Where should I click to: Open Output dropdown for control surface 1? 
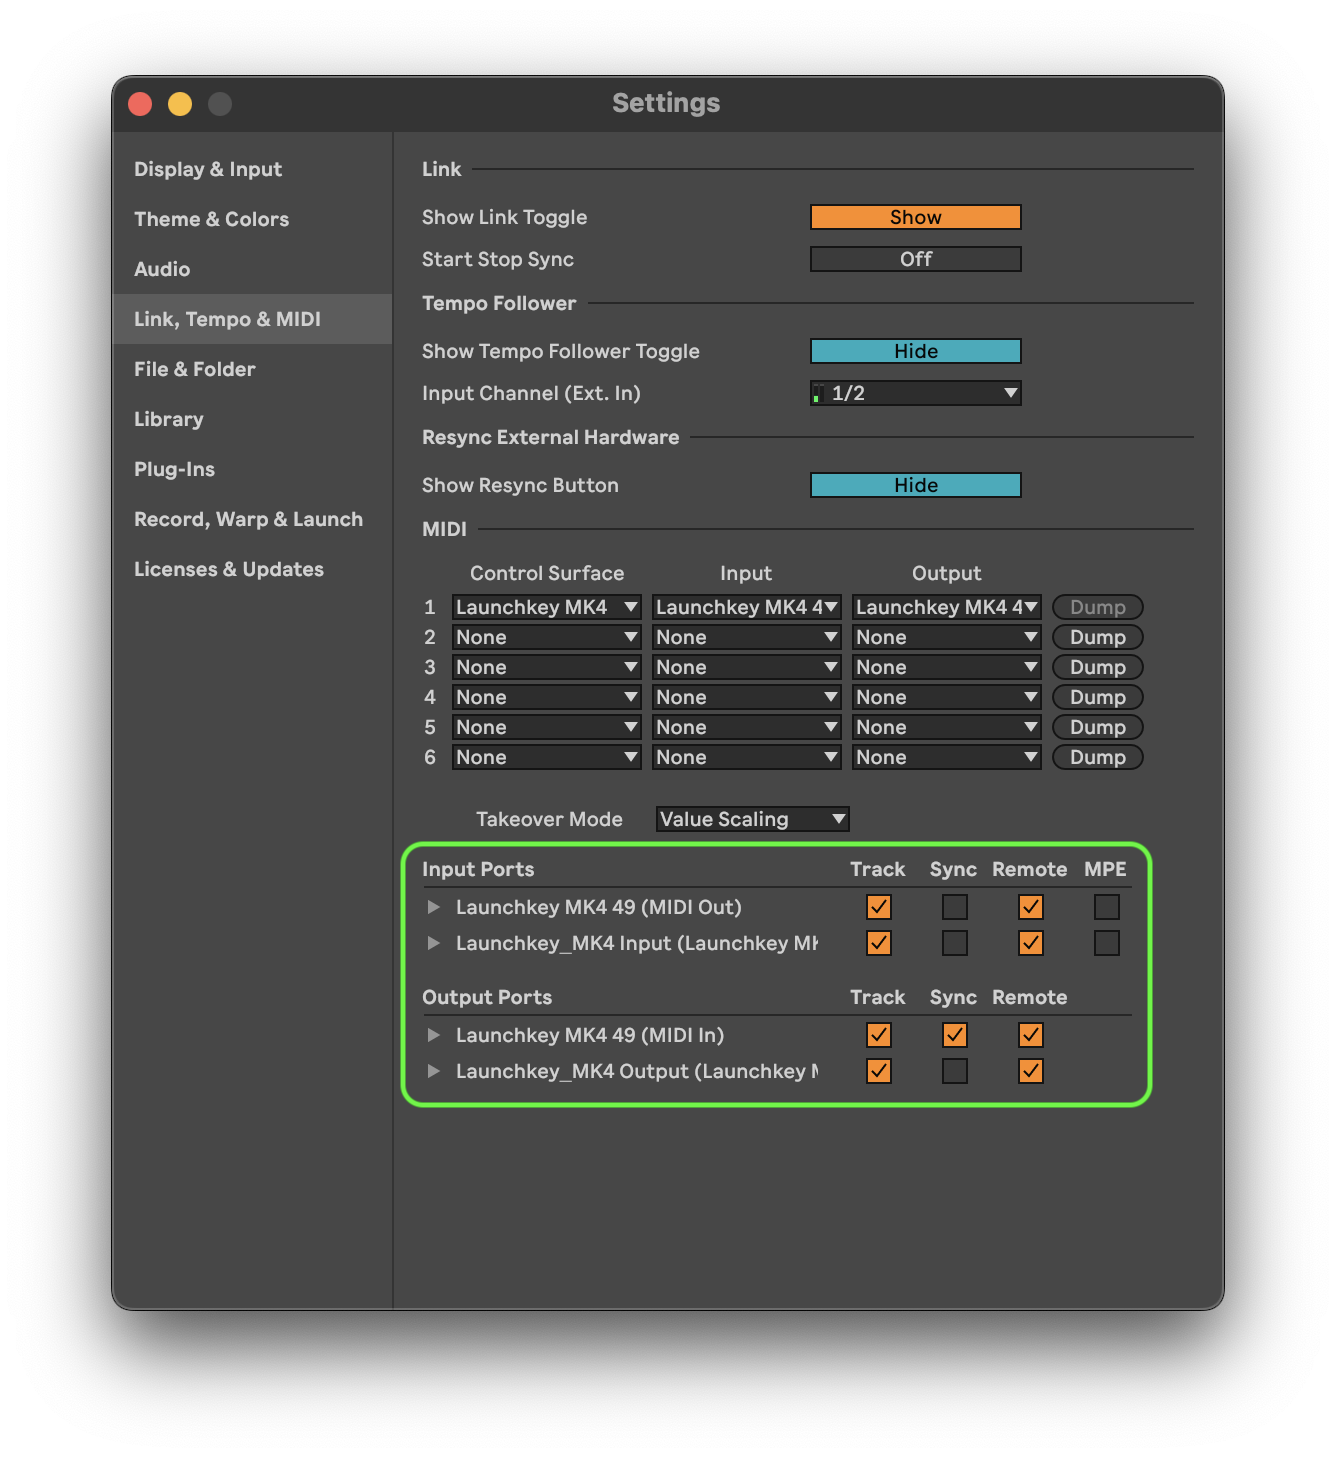[946, 607]
